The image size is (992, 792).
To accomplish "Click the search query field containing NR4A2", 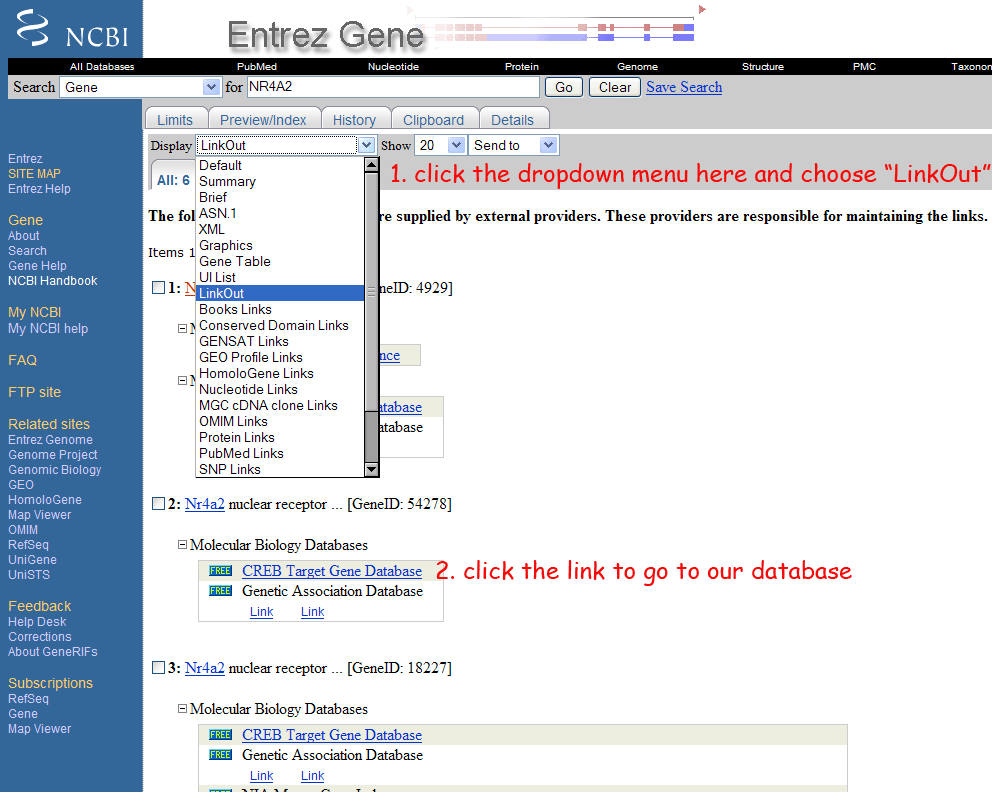I will point(393,87).
